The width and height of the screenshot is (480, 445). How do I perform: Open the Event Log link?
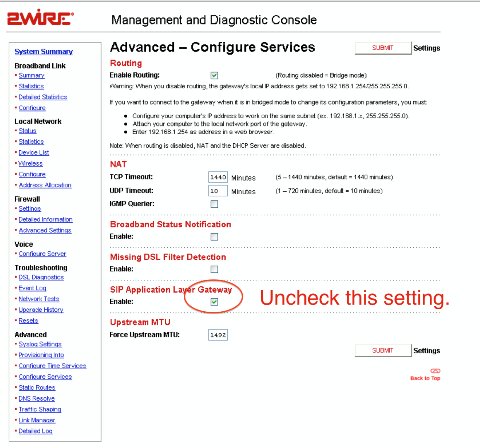(32, 288)
